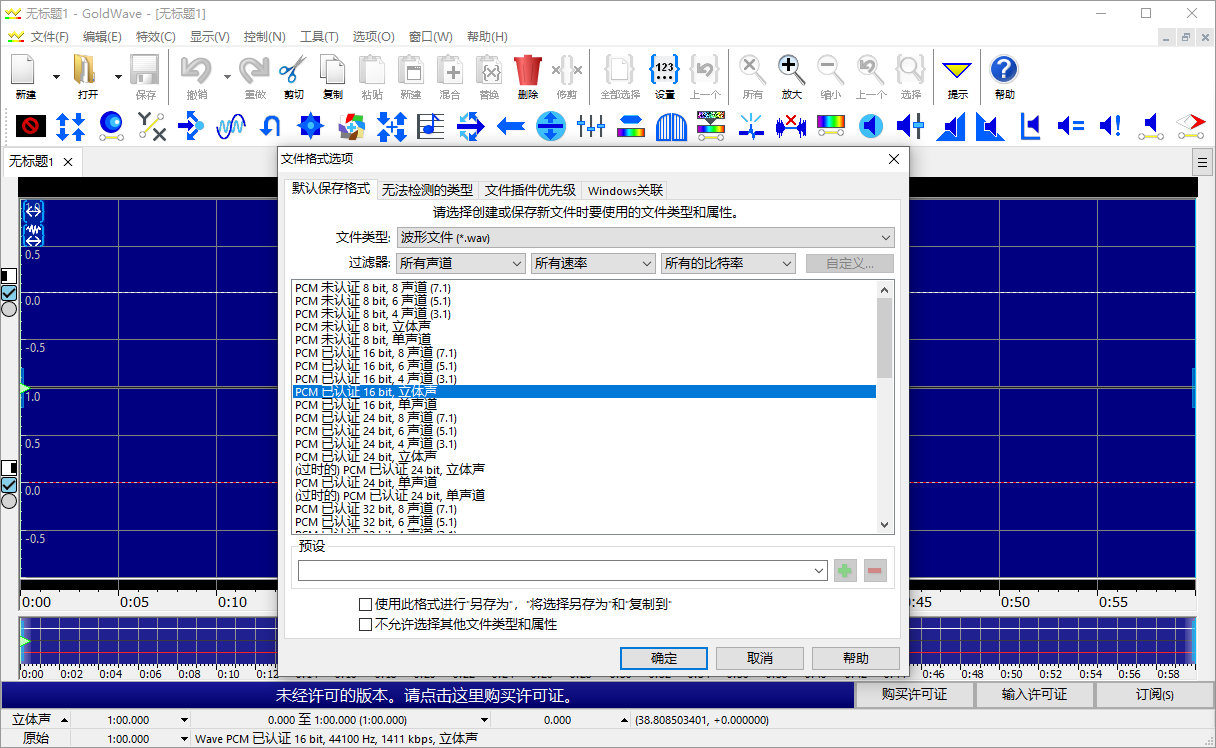1216x748 pixels.
Task: Toggle the lower channel checkbox beside the waveform
Action: (x=9, y=484)
